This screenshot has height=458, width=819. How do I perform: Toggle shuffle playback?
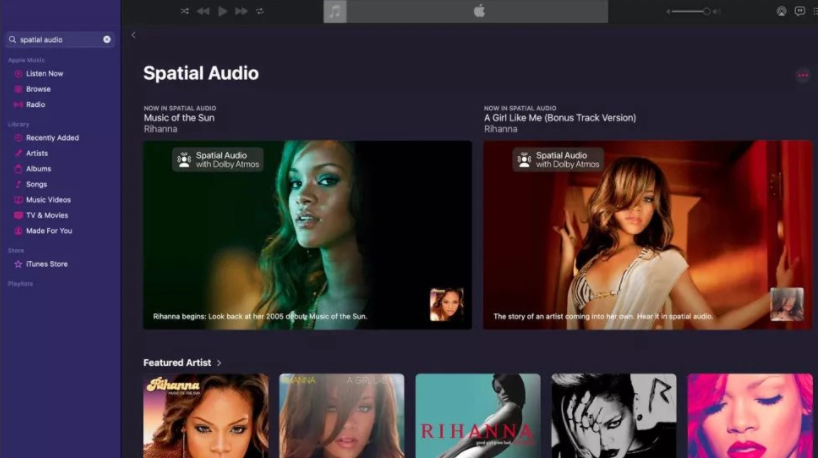click(184, 11)
